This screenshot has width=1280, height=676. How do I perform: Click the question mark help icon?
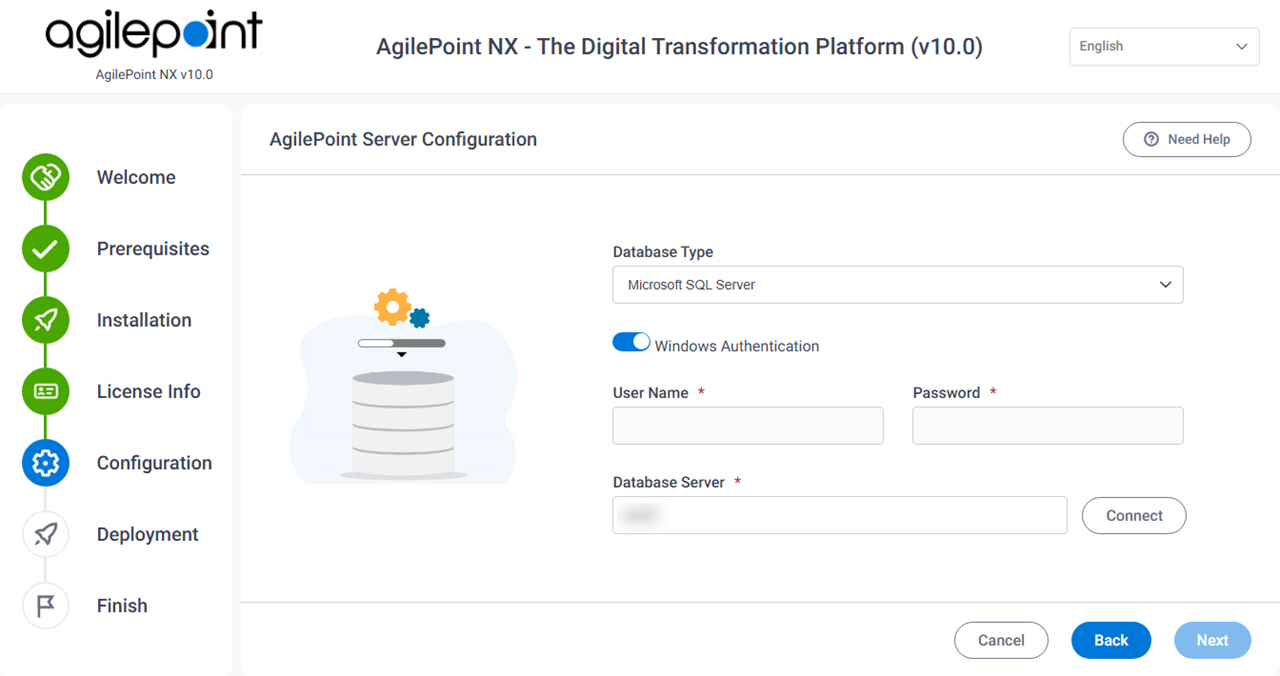[1151, 140]
